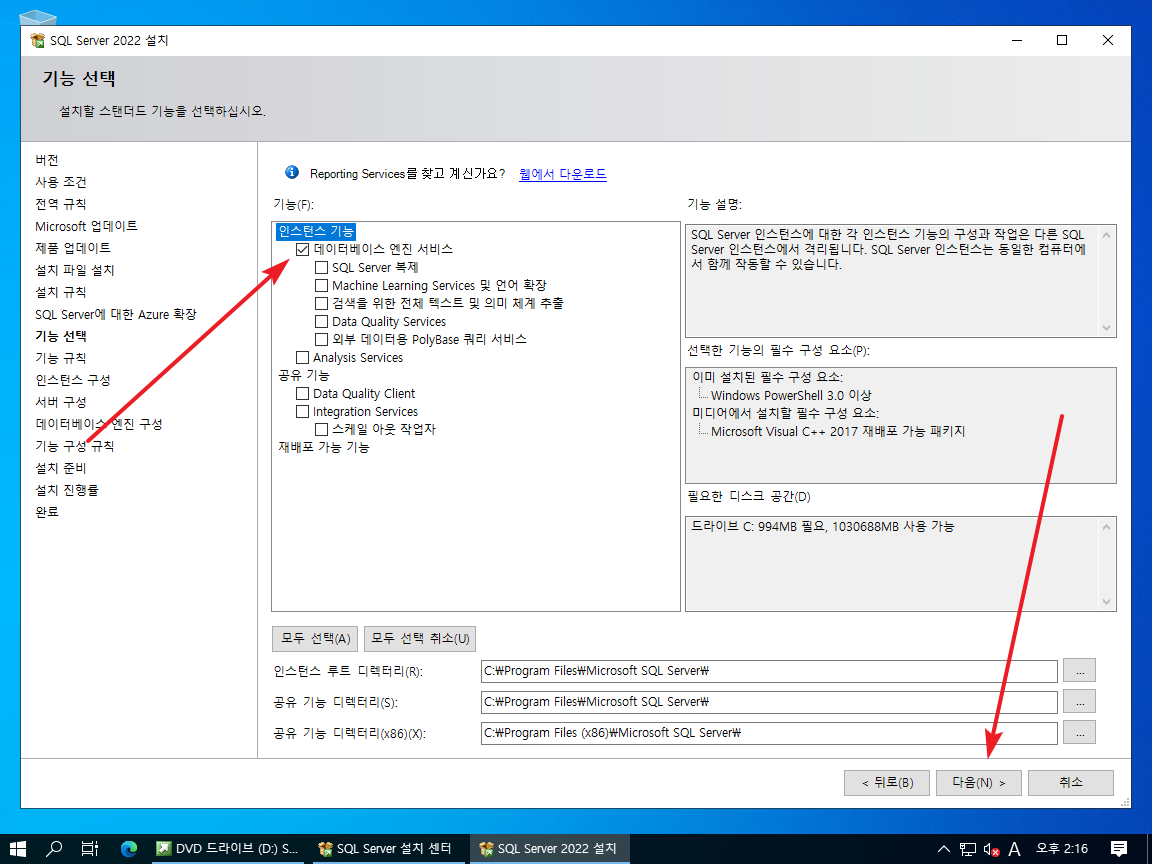The height and width of the screenshot is (864, 1152).
Task: Select 재배포 가능 기능 tree heading
Action: coord(323,447)
